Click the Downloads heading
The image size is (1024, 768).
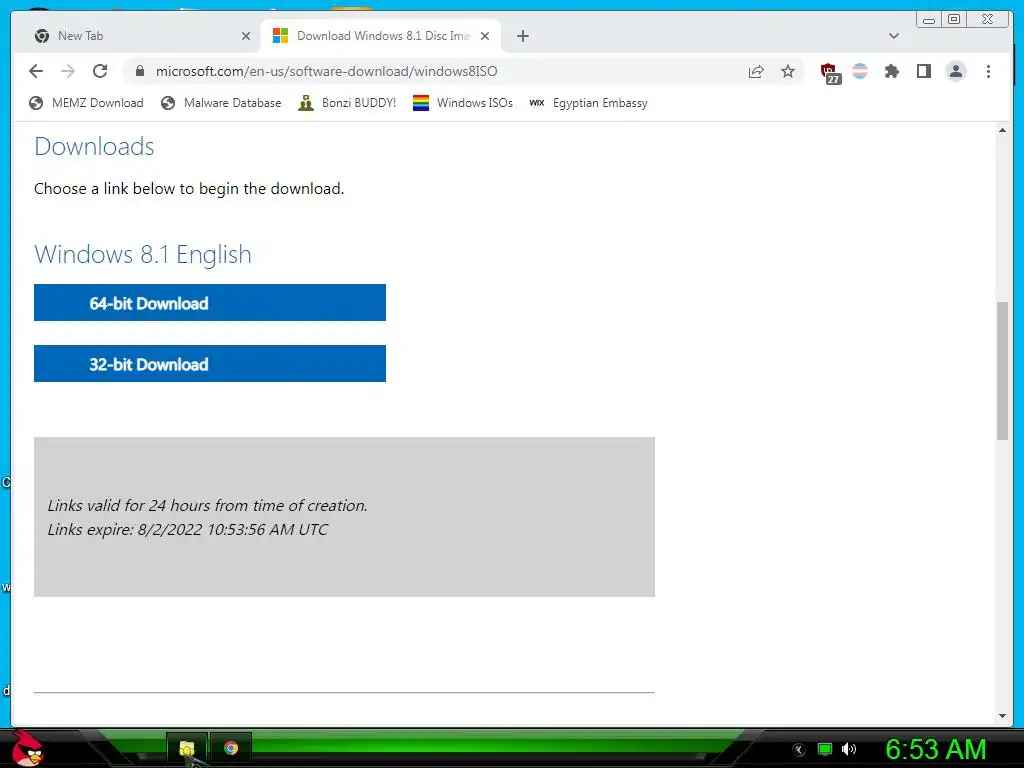pyautogui.click(x=94, y=146)
